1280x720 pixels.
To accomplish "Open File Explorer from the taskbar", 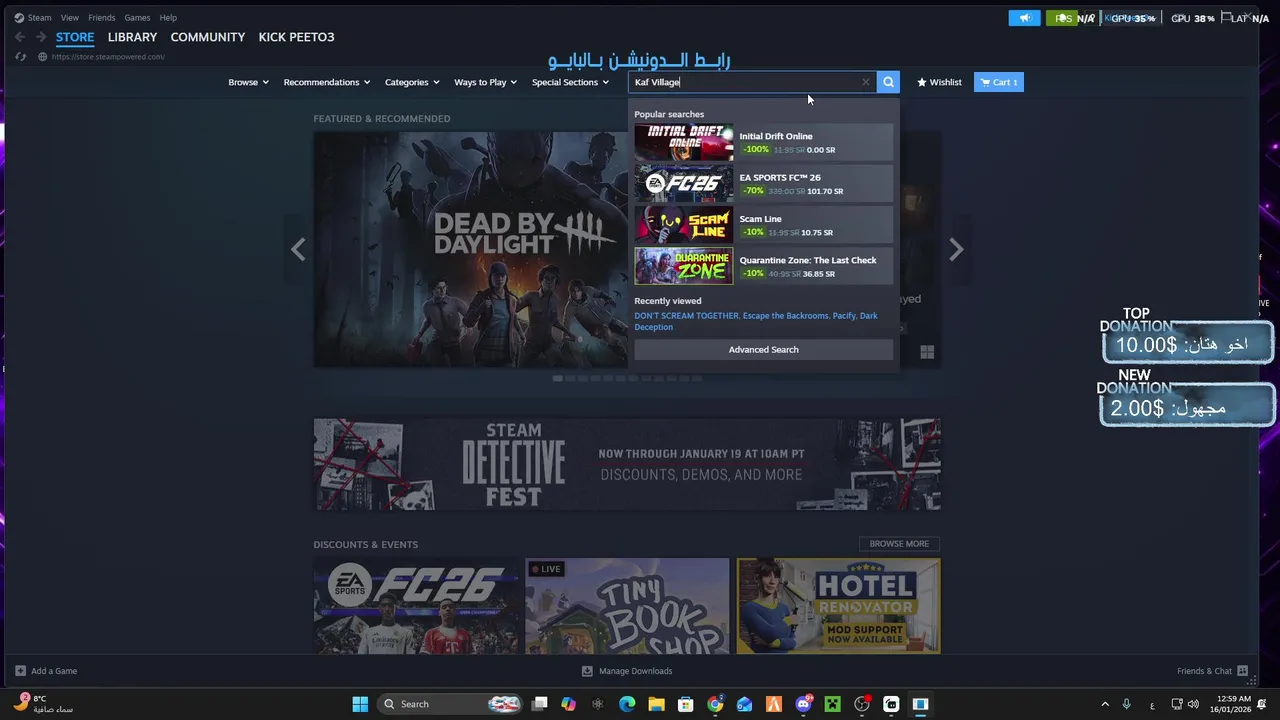I will (656, 704).
